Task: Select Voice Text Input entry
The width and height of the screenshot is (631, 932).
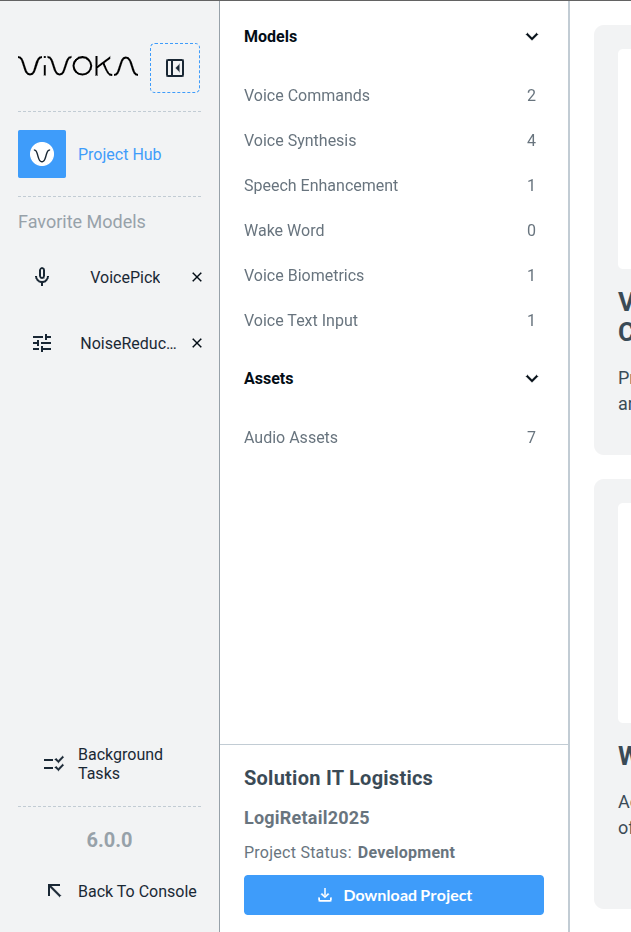Action: [x=301, y=321]
